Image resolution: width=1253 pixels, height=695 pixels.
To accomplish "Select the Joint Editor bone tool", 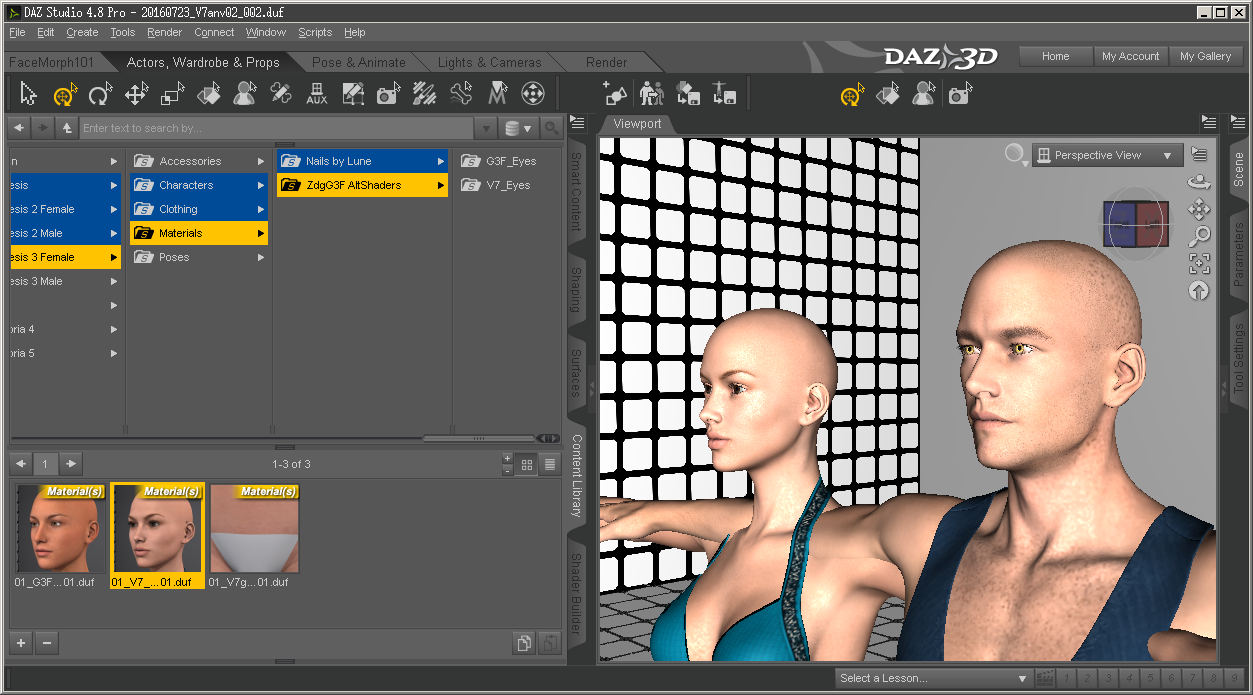I will 281,95.
